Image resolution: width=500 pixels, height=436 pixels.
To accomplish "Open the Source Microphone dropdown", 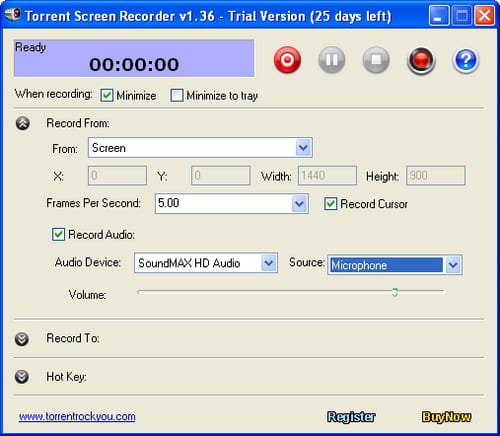I will pyautogui.click(x=453, y=265).
